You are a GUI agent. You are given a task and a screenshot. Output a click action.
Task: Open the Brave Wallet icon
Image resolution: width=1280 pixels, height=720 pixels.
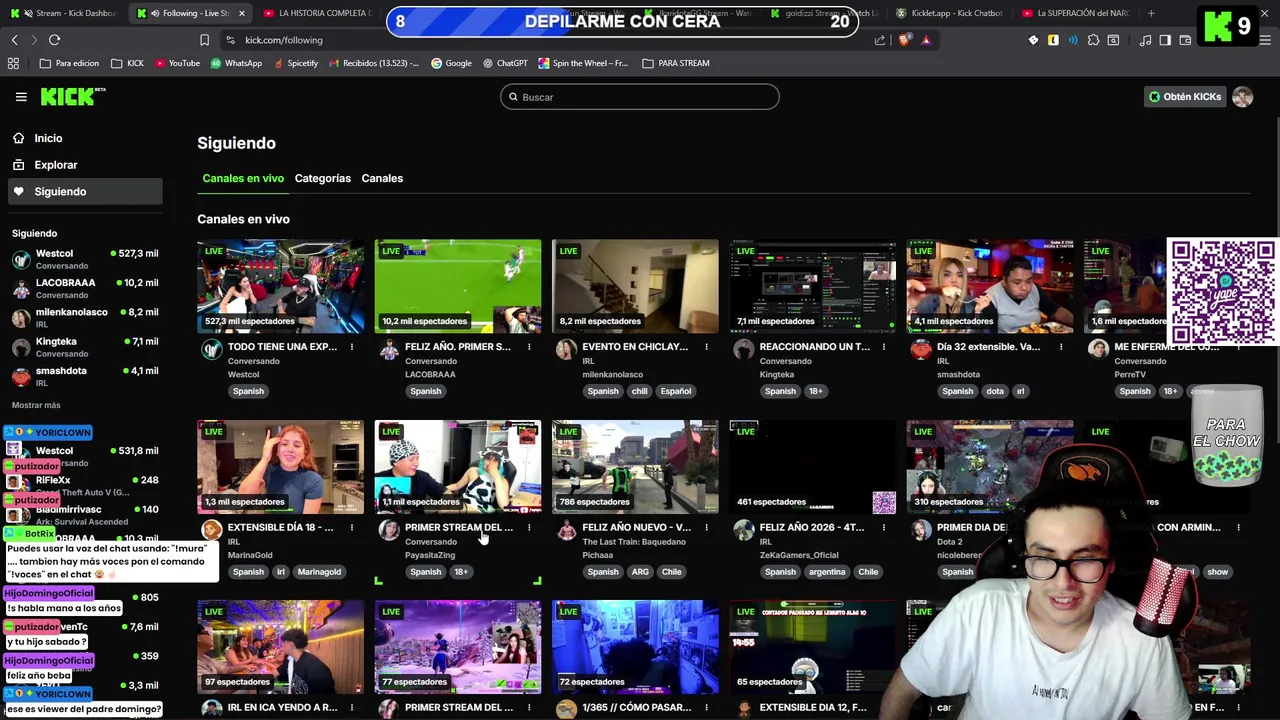[x=1185, y=40]
